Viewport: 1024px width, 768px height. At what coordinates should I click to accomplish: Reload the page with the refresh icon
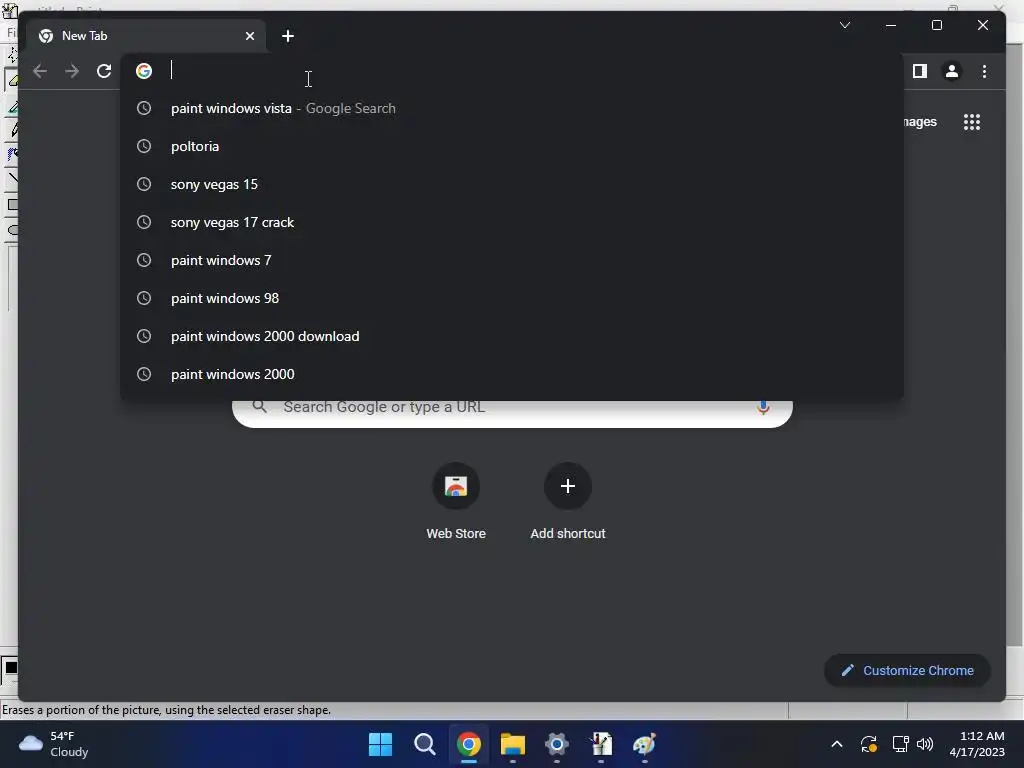click(x=104, y=71)
